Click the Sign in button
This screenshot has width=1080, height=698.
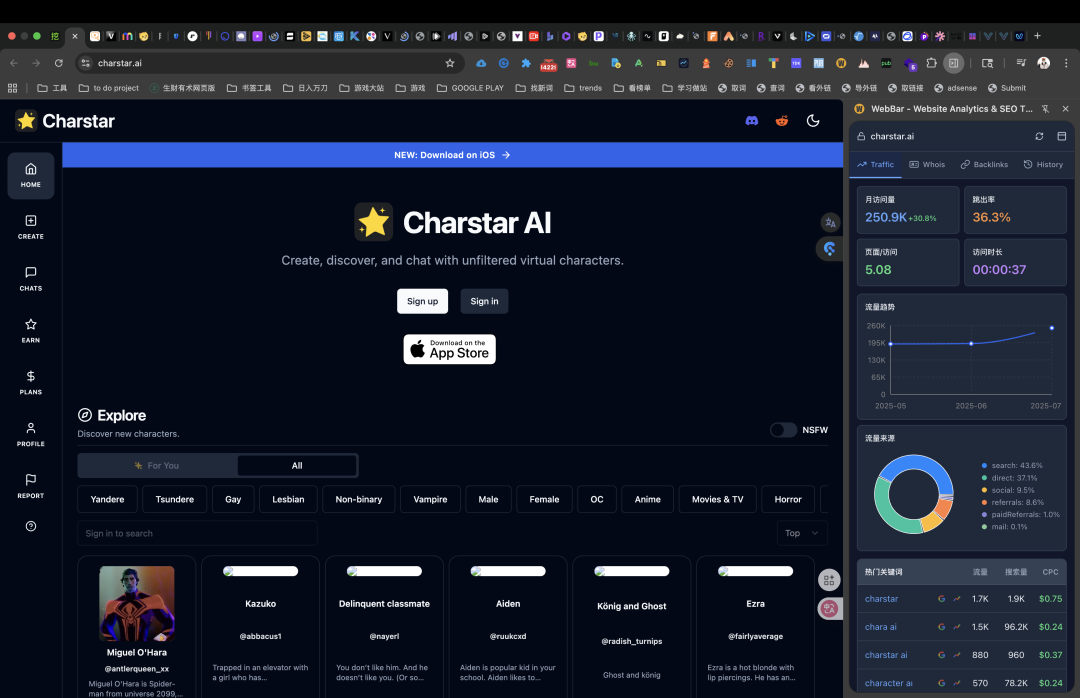click(x=484, y=301)
